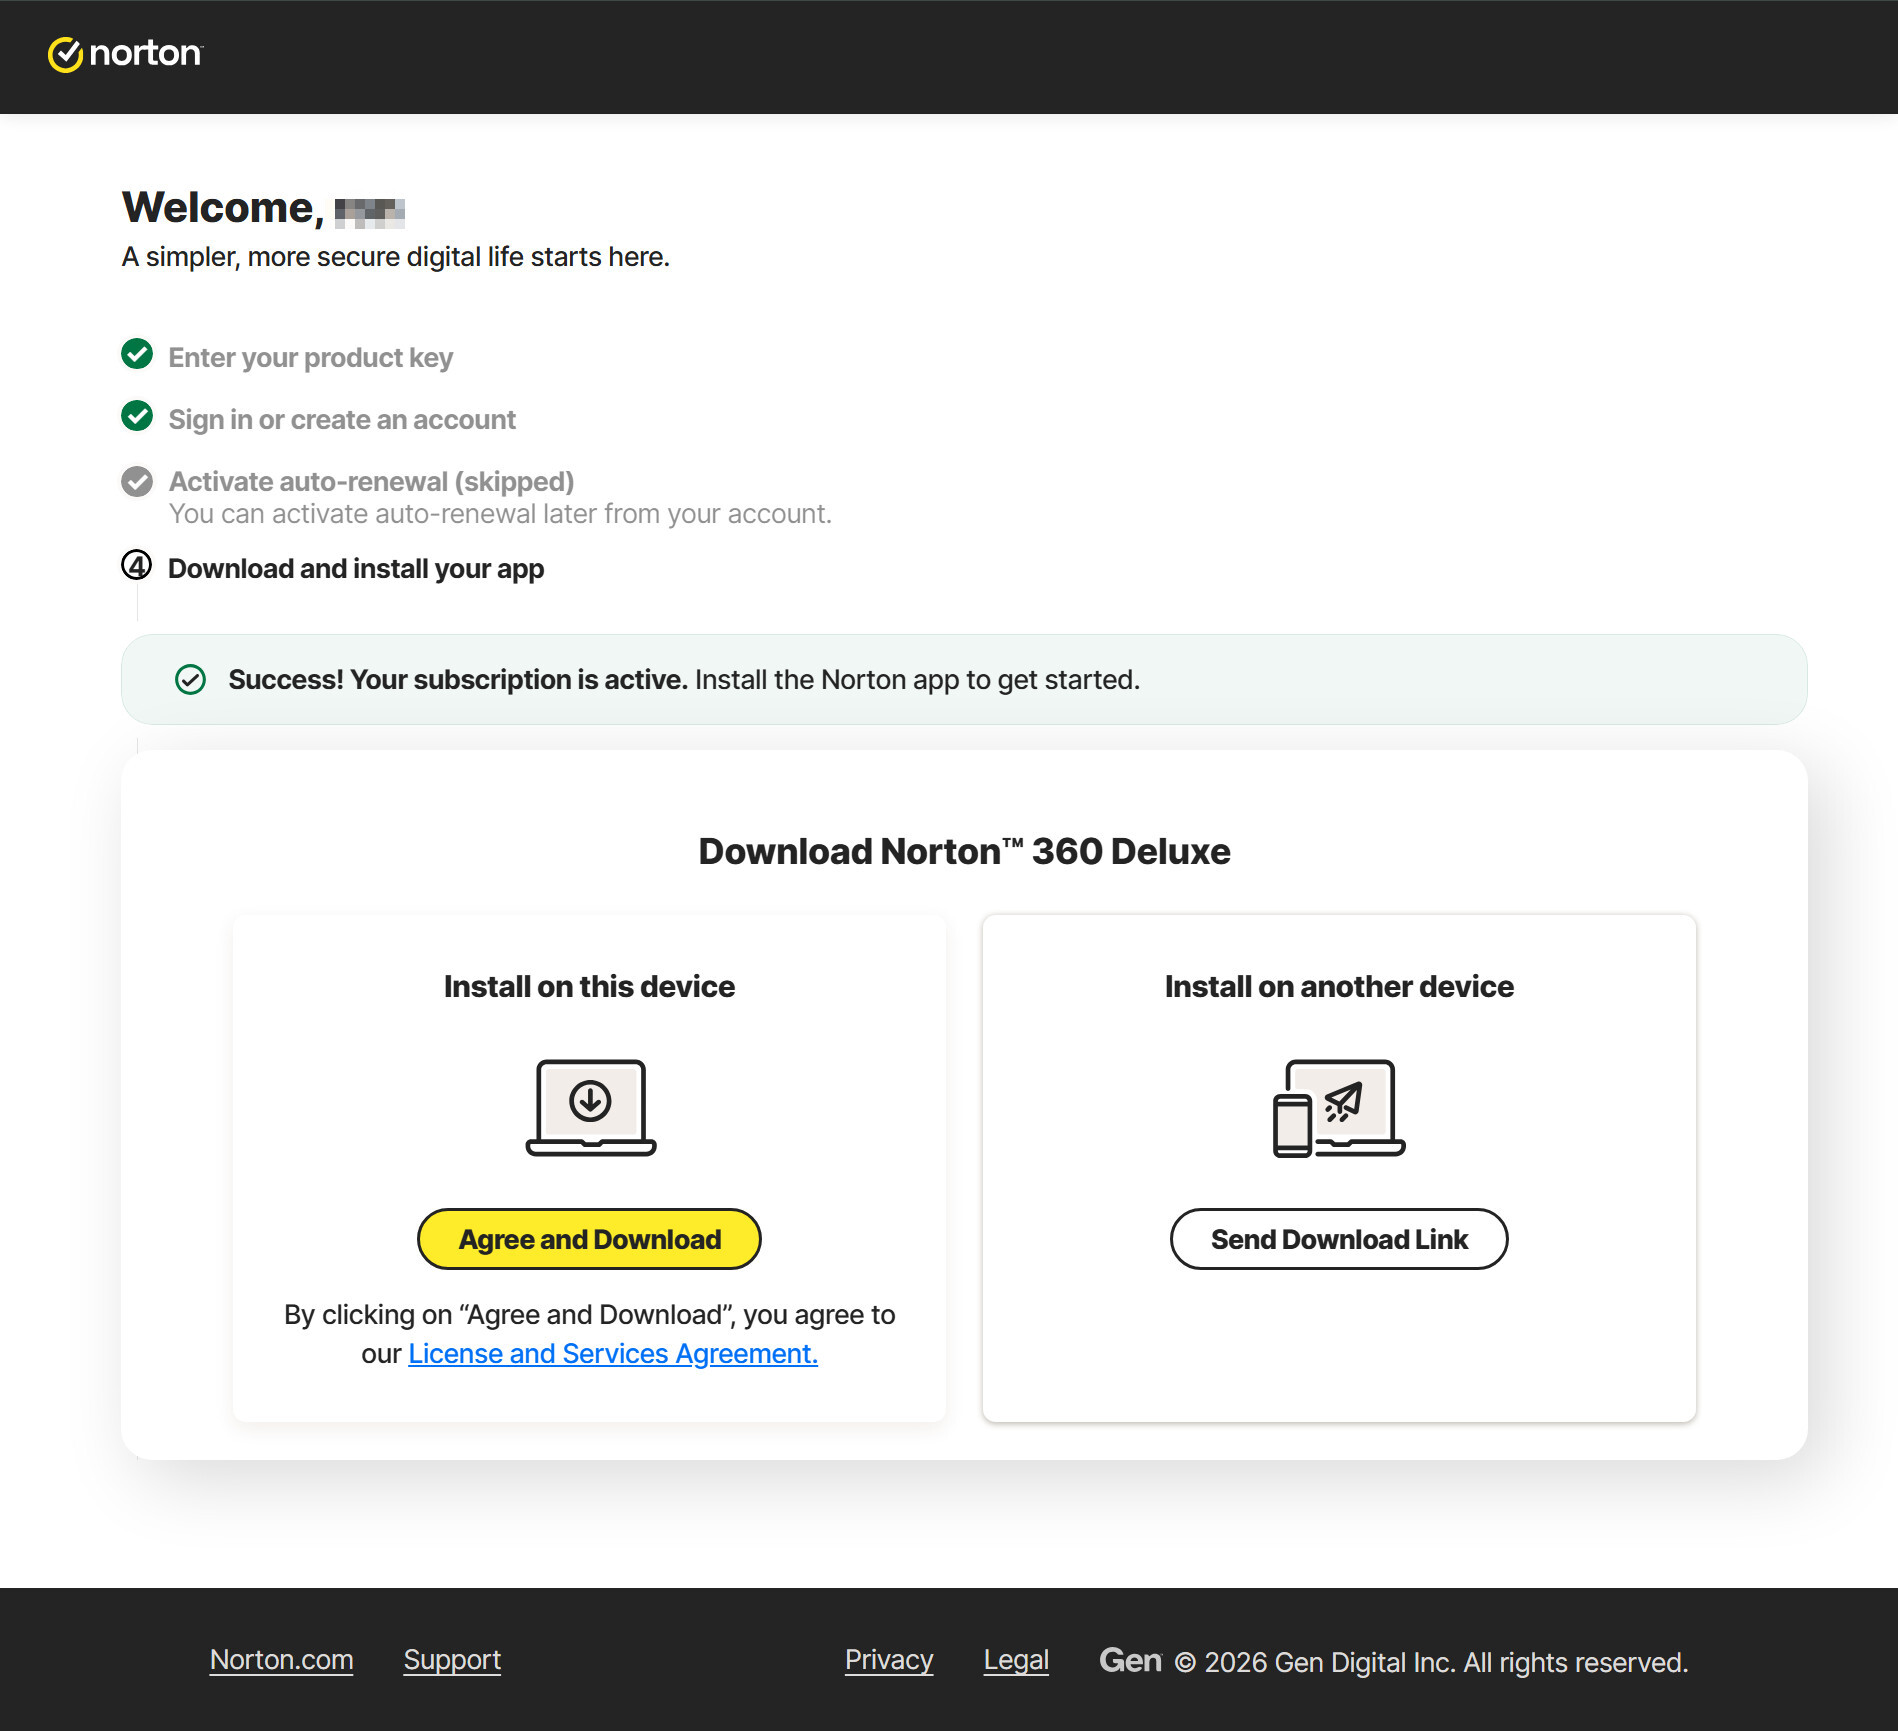Click the Gen logo in footer
This screenshot has height=1731, width=1898.
(1130, 1660)
